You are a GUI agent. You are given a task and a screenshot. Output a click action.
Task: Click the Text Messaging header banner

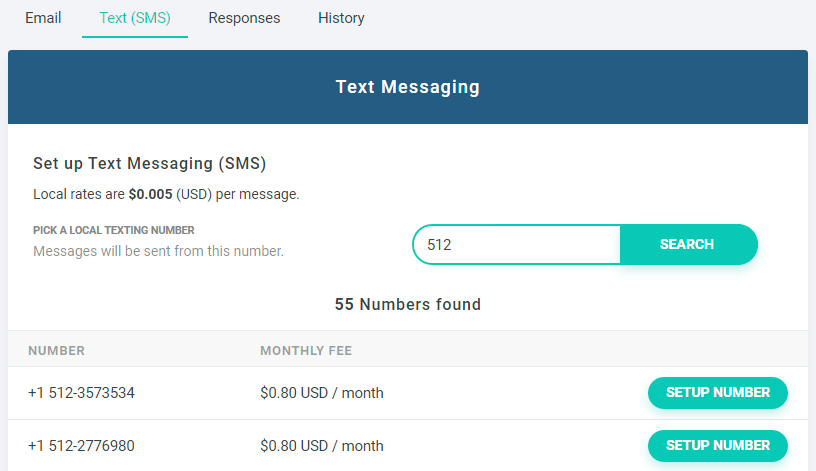coord(408,87)
